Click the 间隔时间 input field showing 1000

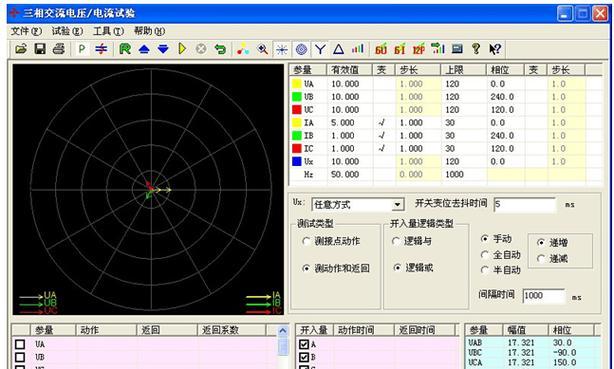pyautogui.click(x=544, y=296)
